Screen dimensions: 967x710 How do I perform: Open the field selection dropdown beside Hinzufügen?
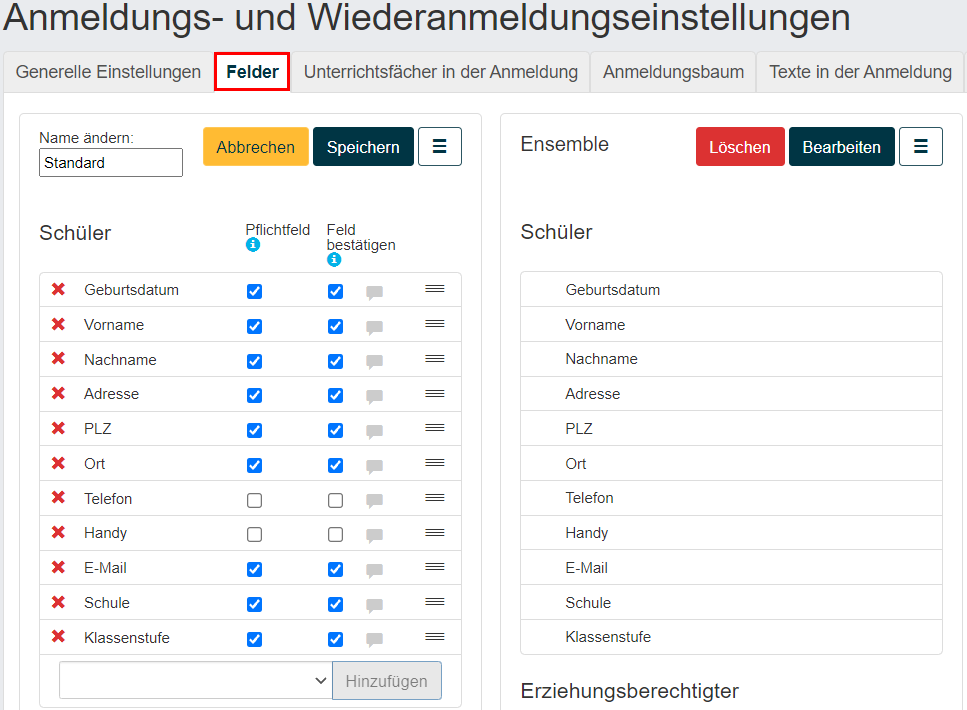point(195,680)
